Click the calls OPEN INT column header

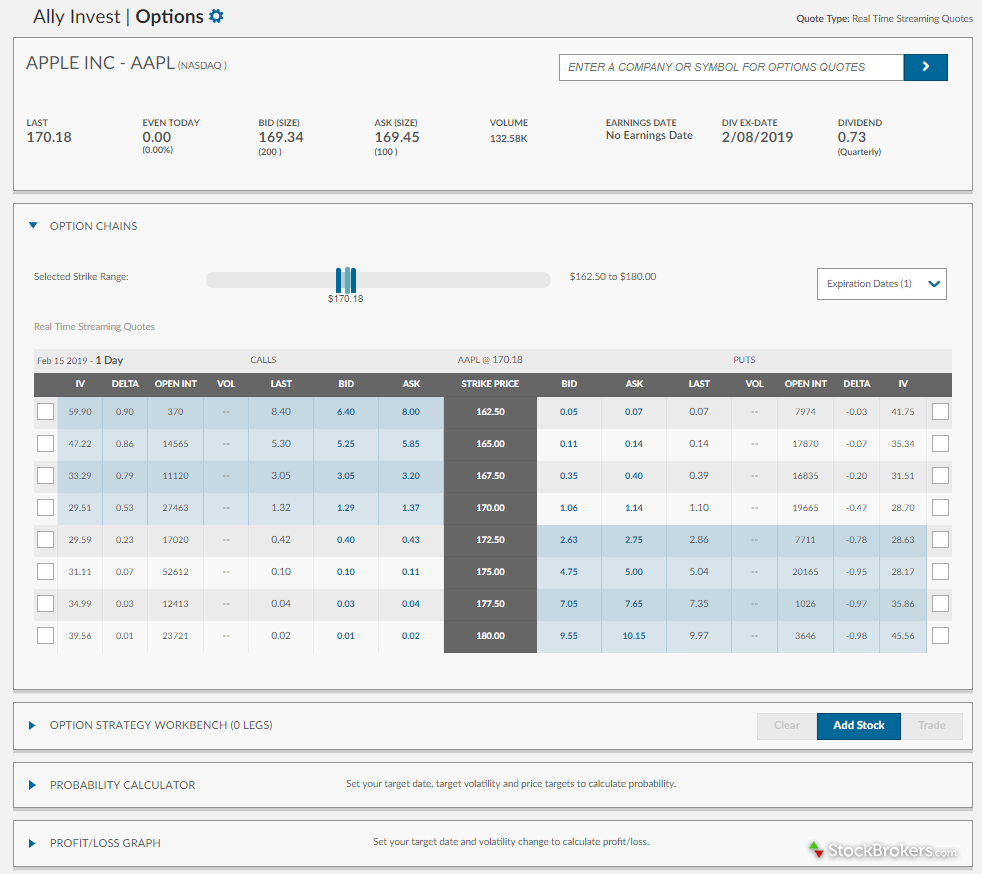(x=176, y=384)
